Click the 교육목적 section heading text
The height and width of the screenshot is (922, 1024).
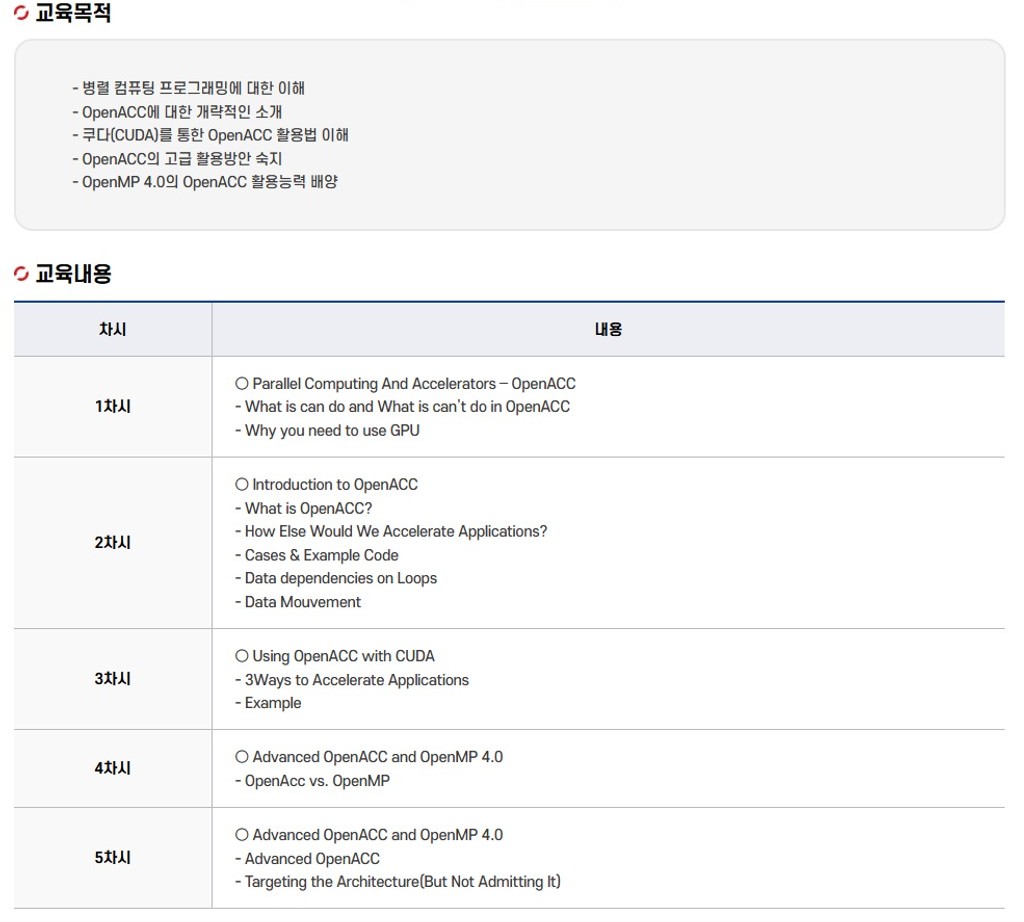click(73, 13)
